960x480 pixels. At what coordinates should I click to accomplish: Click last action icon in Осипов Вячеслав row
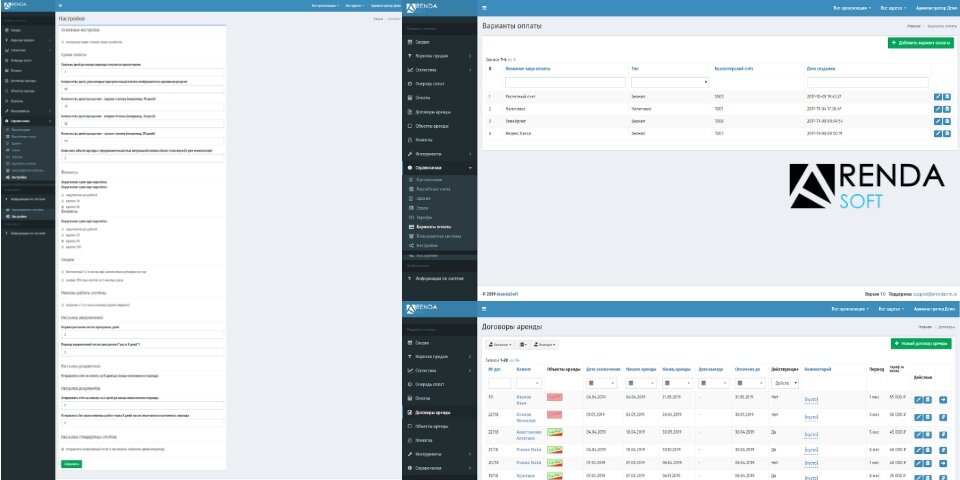[943, 418]
